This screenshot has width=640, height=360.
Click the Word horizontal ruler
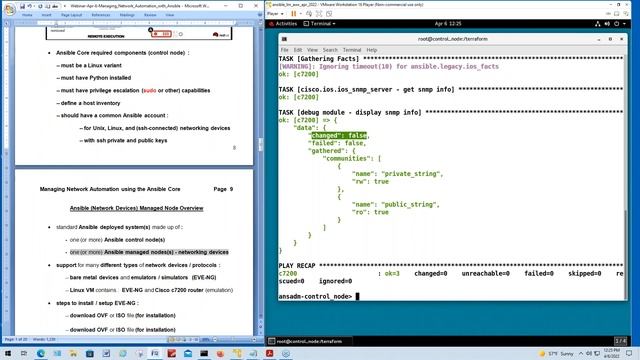coord(137,22)
